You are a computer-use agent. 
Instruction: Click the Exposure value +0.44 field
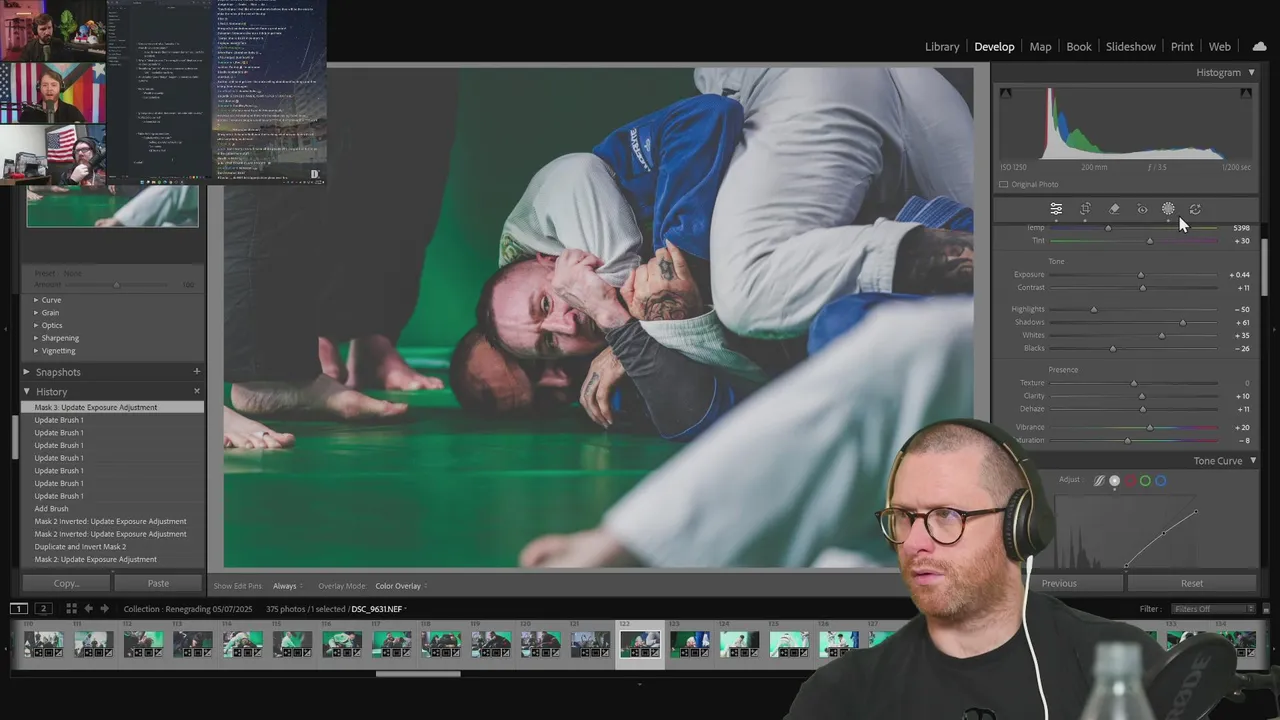click(x=1240, y=275)
